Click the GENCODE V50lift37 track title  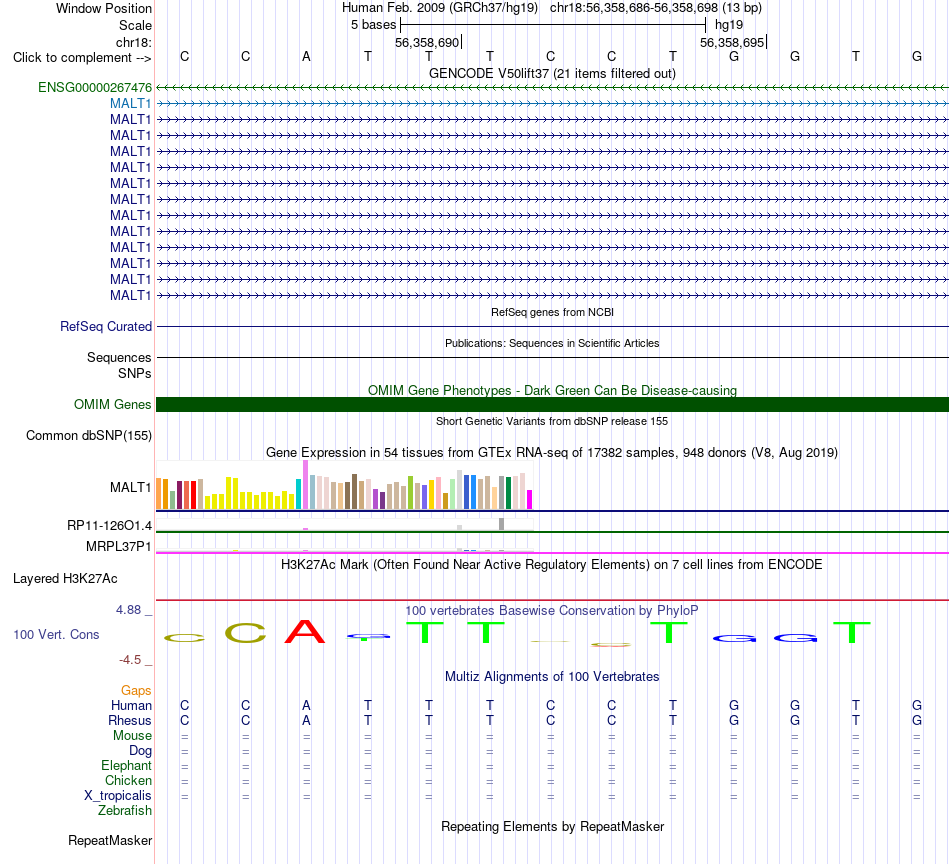(552, 73)
